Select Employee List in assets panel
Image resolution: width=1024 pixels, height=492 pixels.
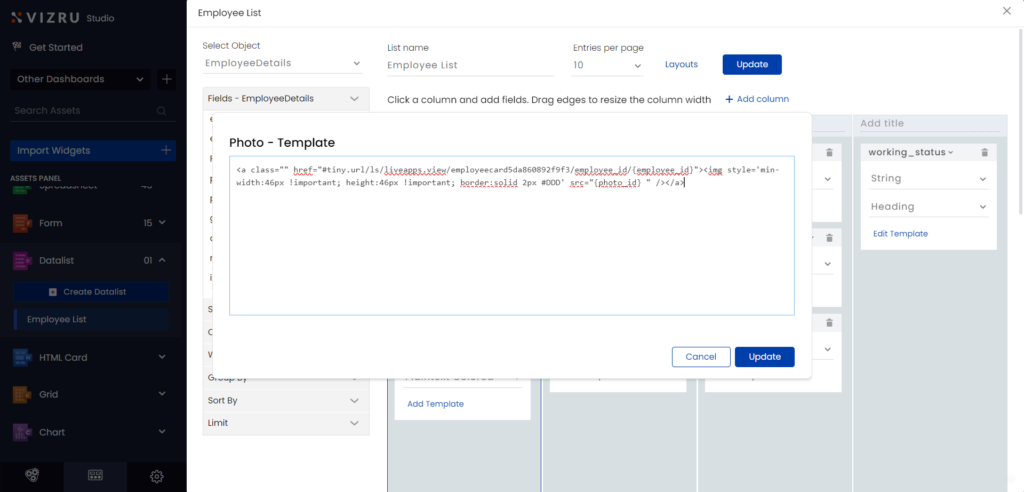click(x=56, y=319)
